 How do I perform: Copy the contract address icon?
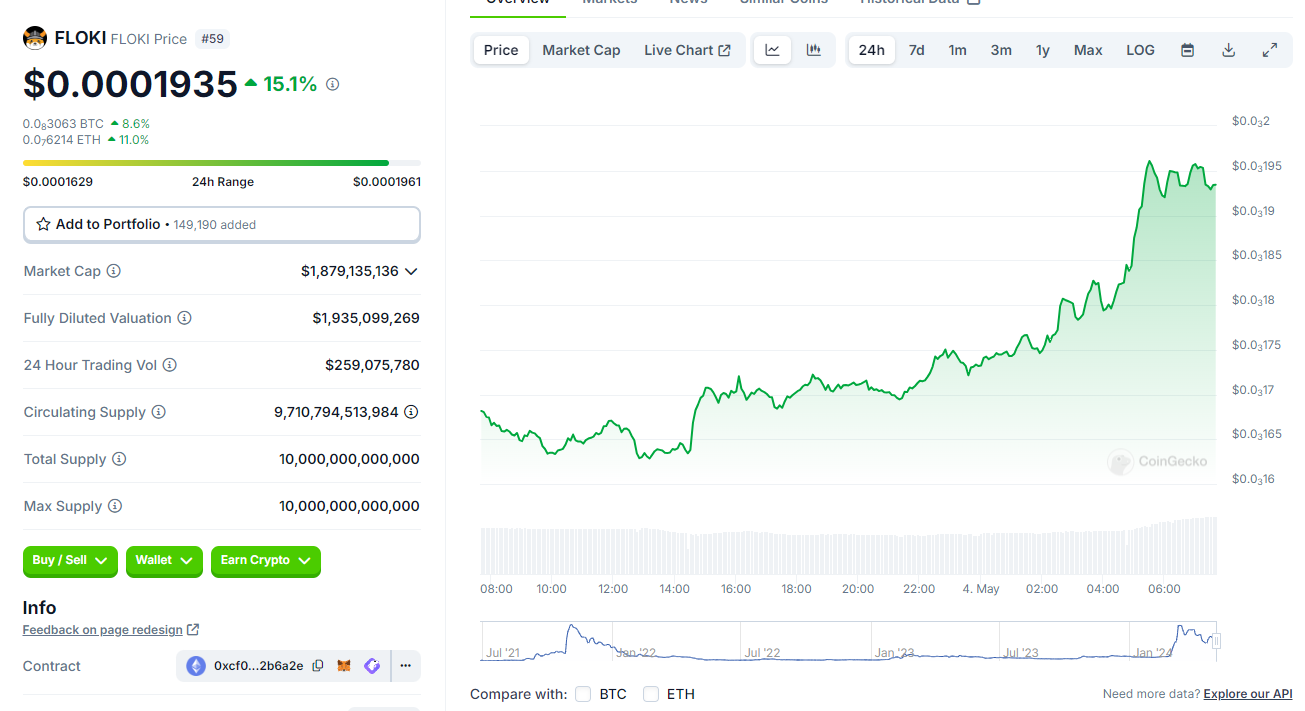click(x=318, y=666)
